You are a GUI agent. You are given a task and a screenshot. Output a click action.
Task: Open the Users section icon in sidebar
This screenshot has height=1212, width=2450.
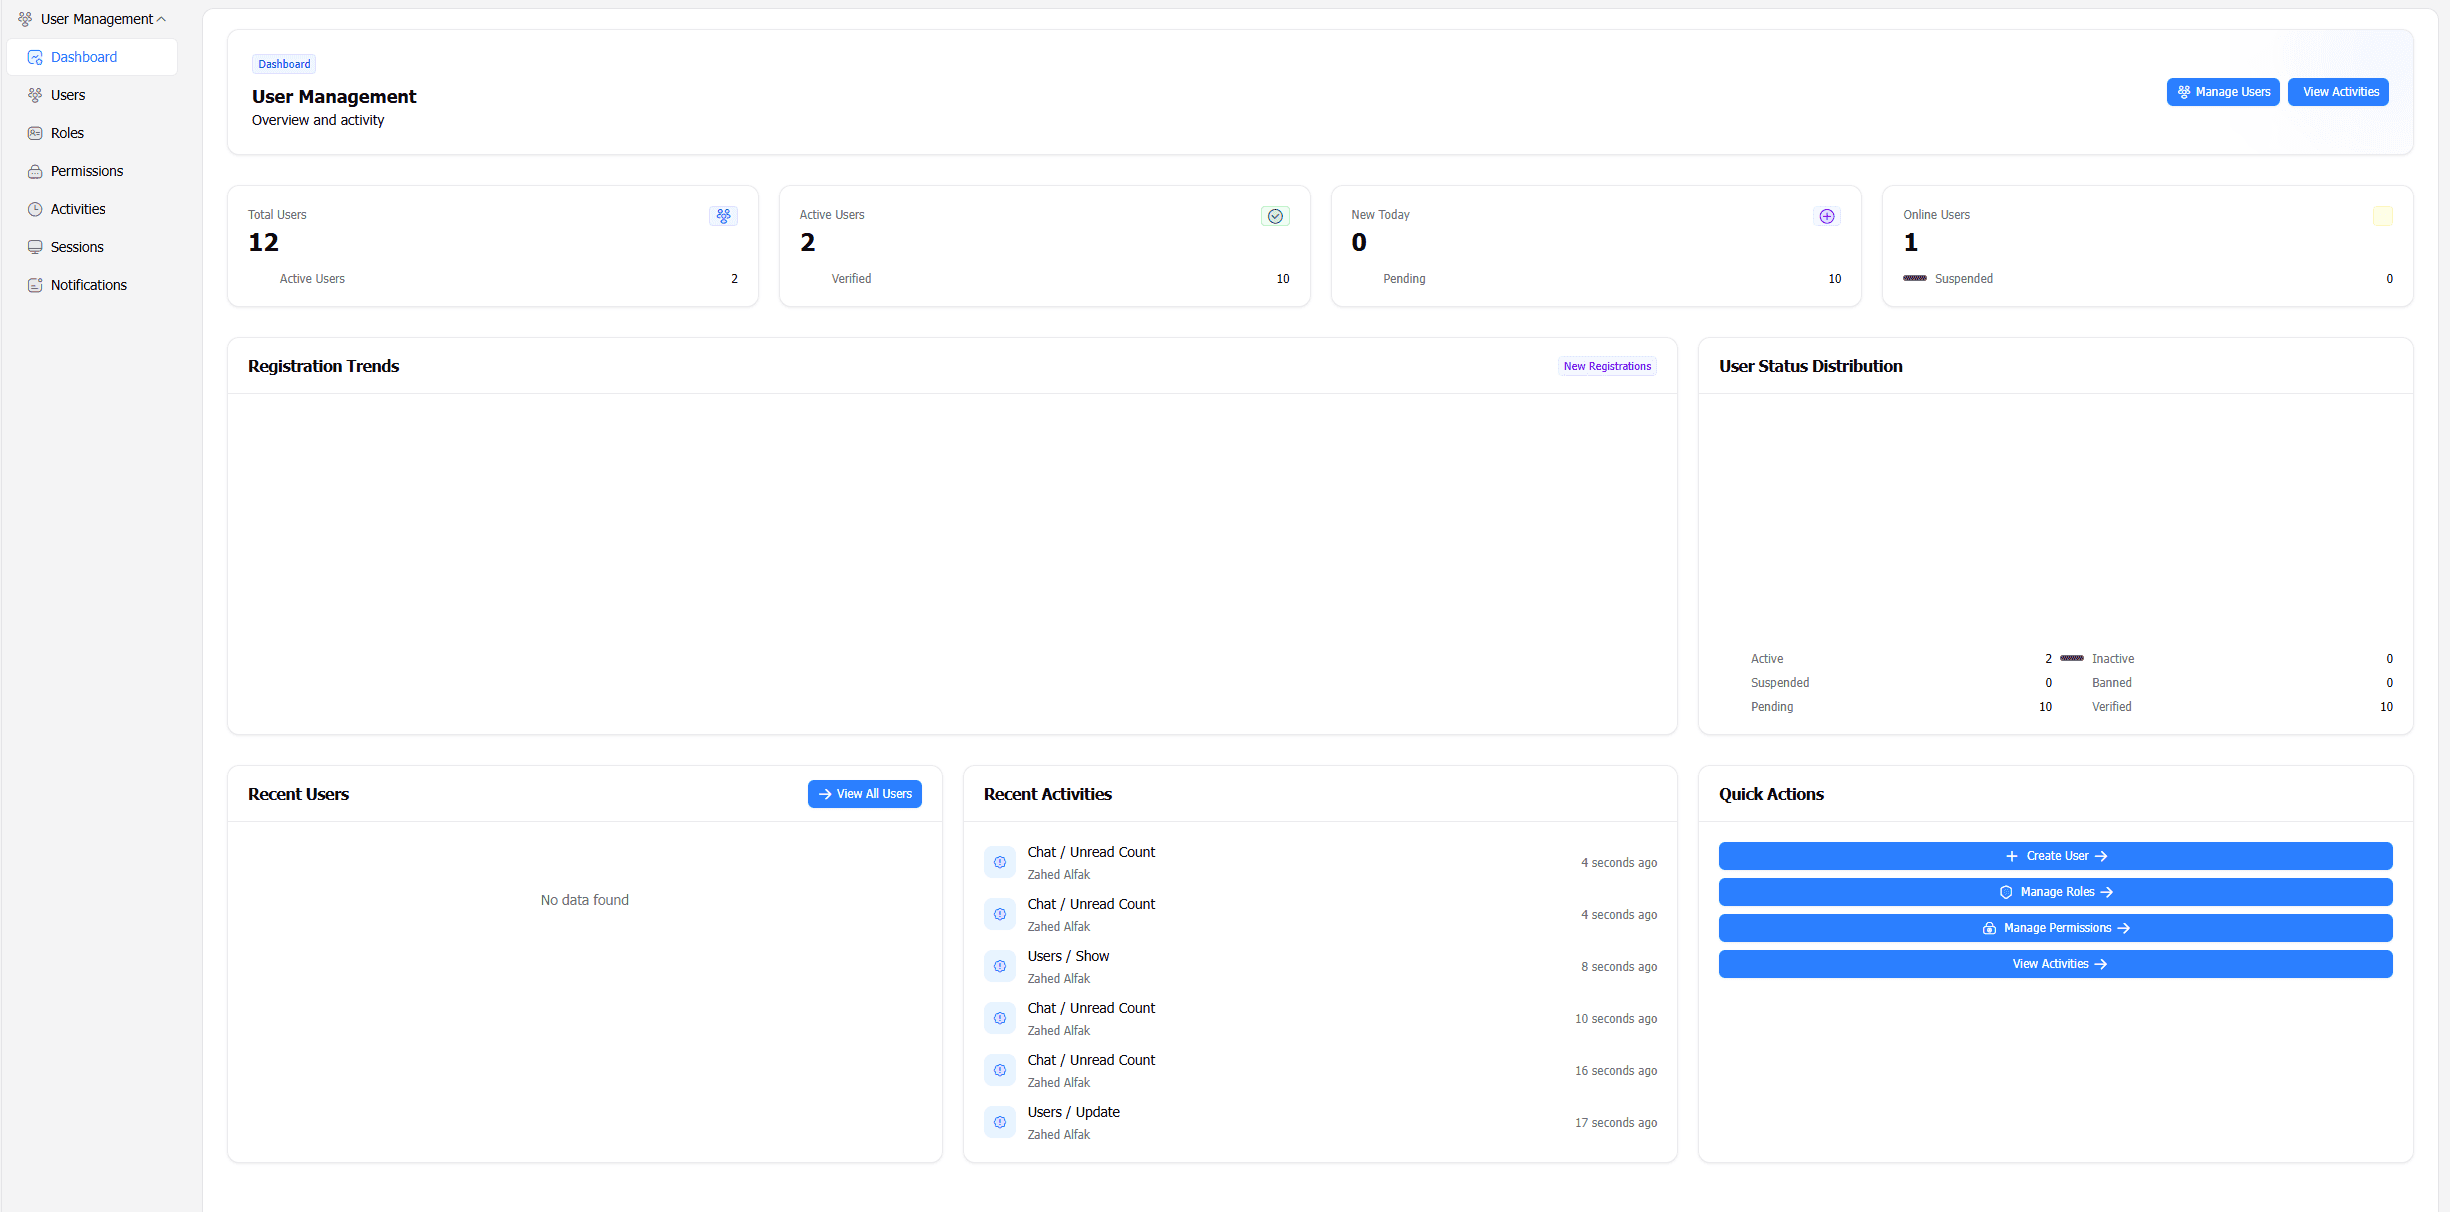35,94
